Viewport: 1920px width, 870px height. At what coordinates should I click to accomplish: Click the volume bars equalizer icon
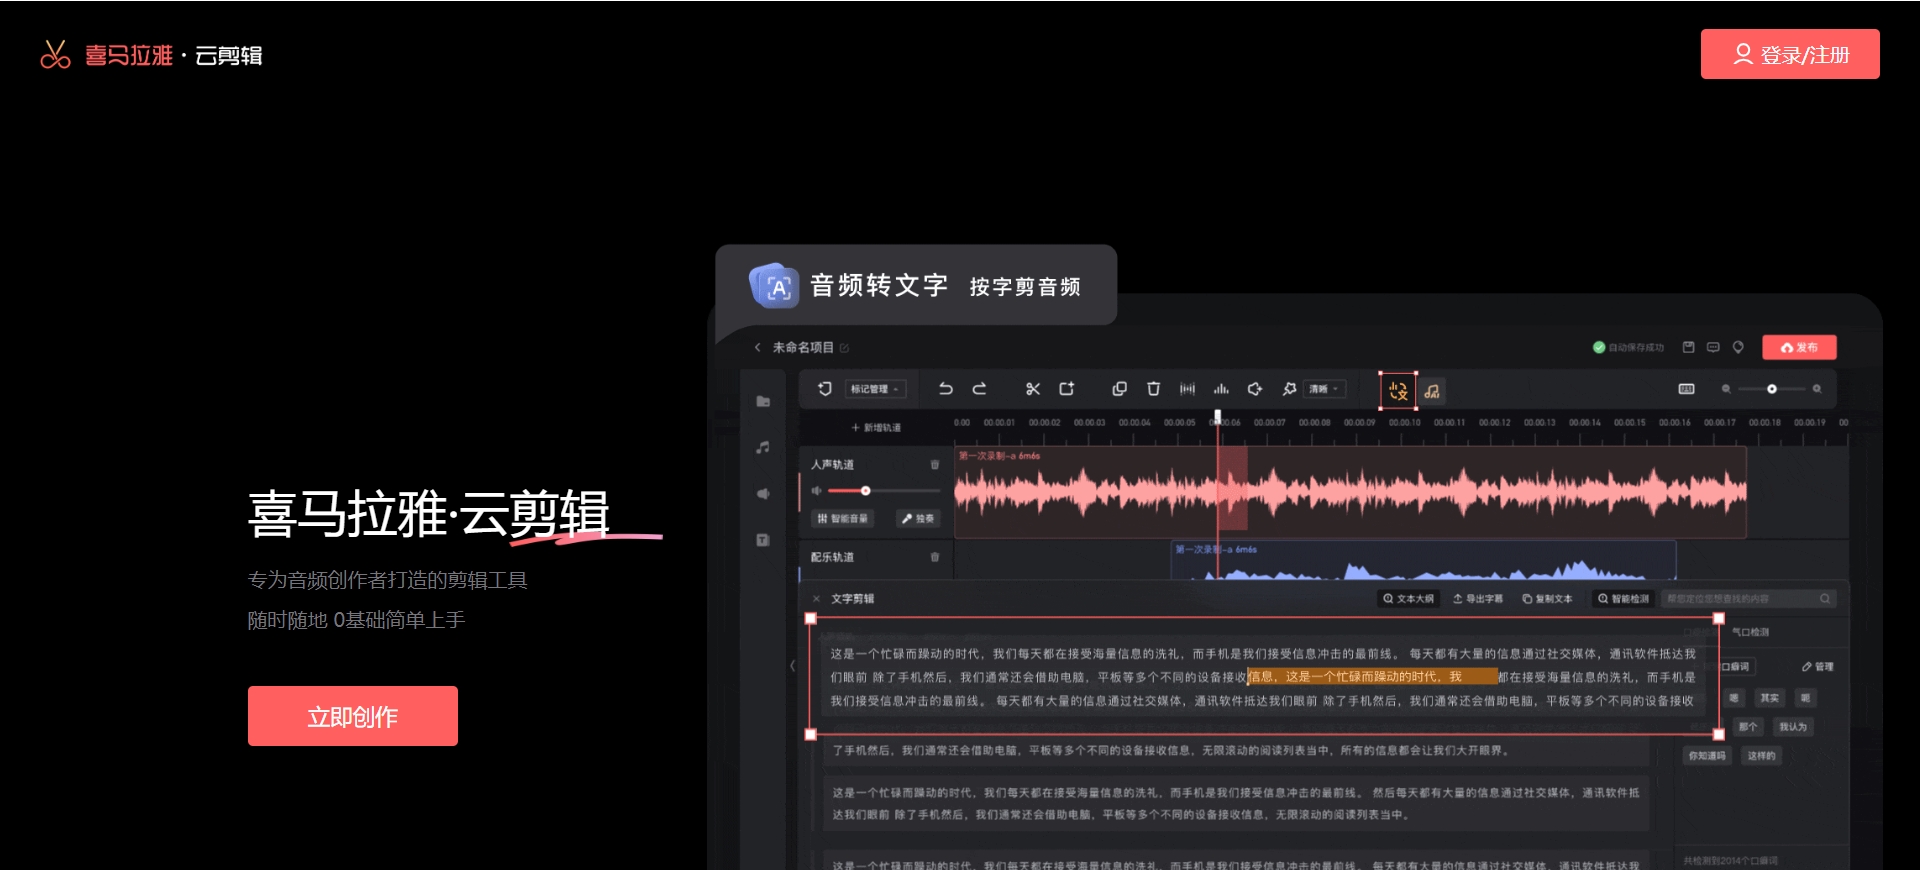1221,388
